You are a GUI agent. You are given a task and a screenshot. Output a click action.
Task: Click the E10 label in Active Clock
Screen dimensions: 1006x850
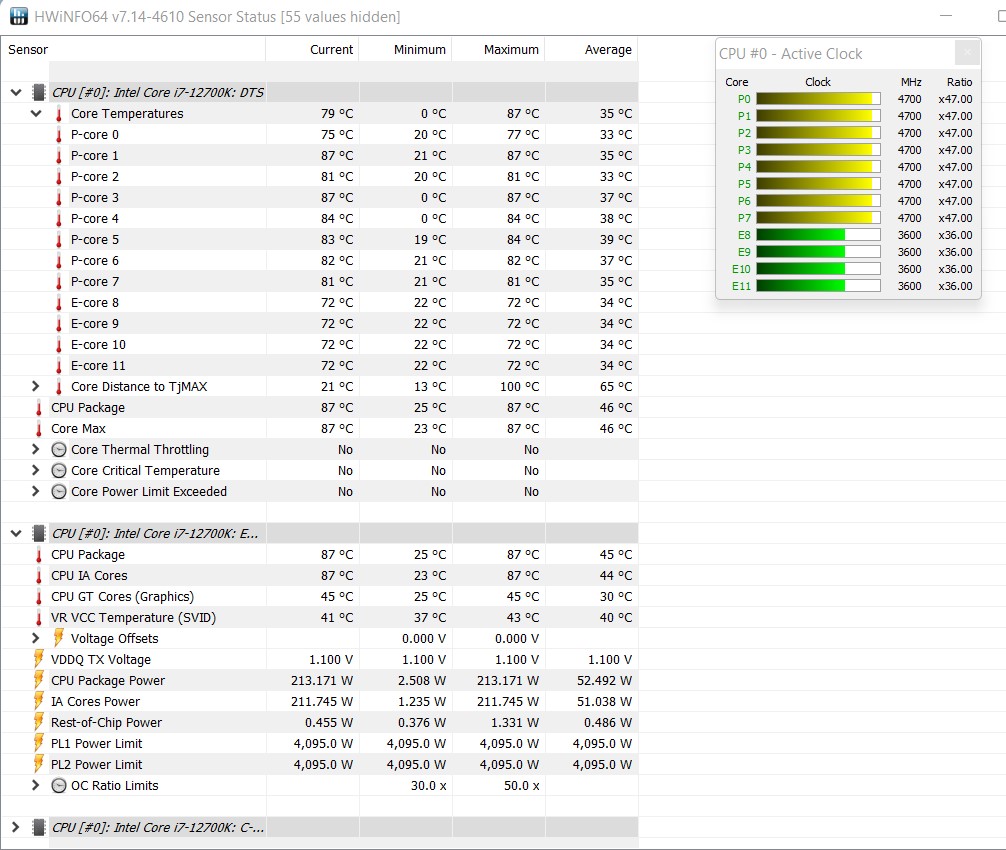coord(741,269)
